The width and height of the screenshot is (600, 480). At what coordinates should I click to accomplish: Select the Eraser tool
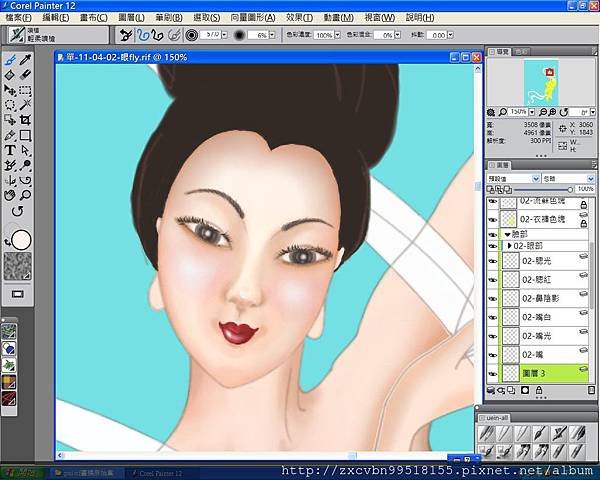tap(25, 75)
